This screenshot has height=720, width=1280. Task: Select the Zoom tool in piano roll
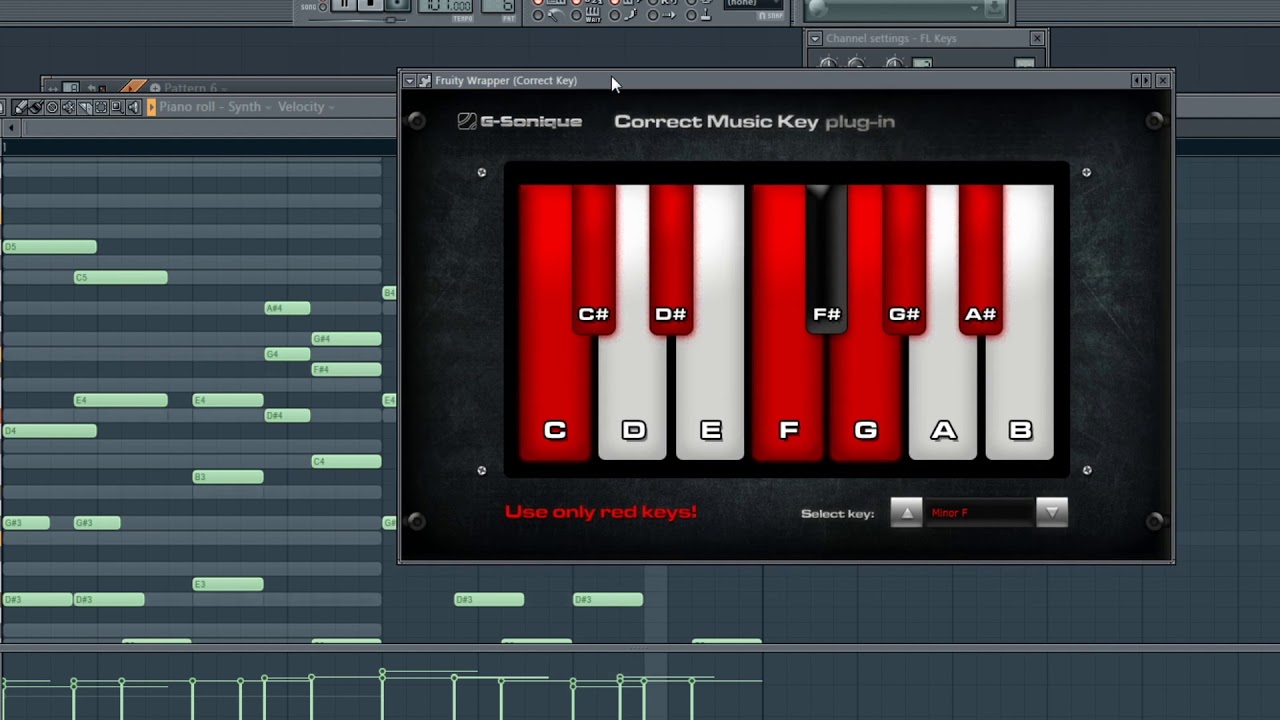click(x=117, y=107)
